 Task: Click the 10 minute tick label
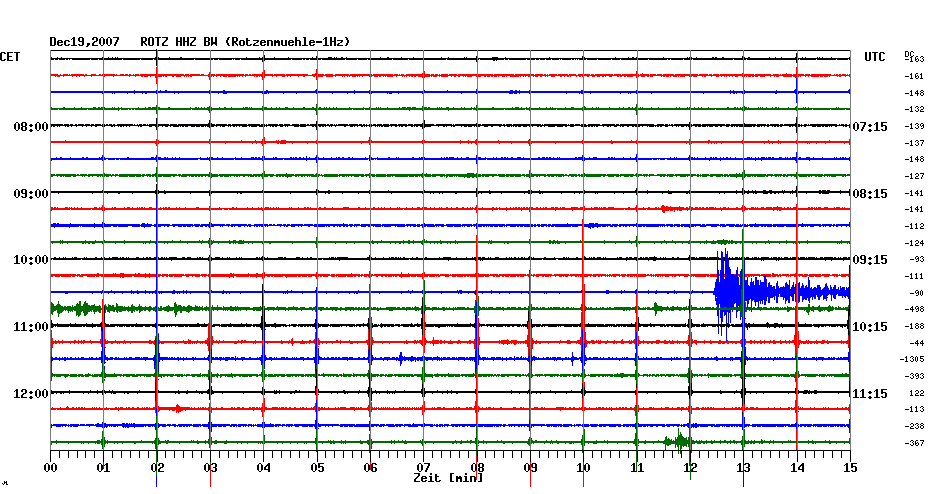coord(584,468)
